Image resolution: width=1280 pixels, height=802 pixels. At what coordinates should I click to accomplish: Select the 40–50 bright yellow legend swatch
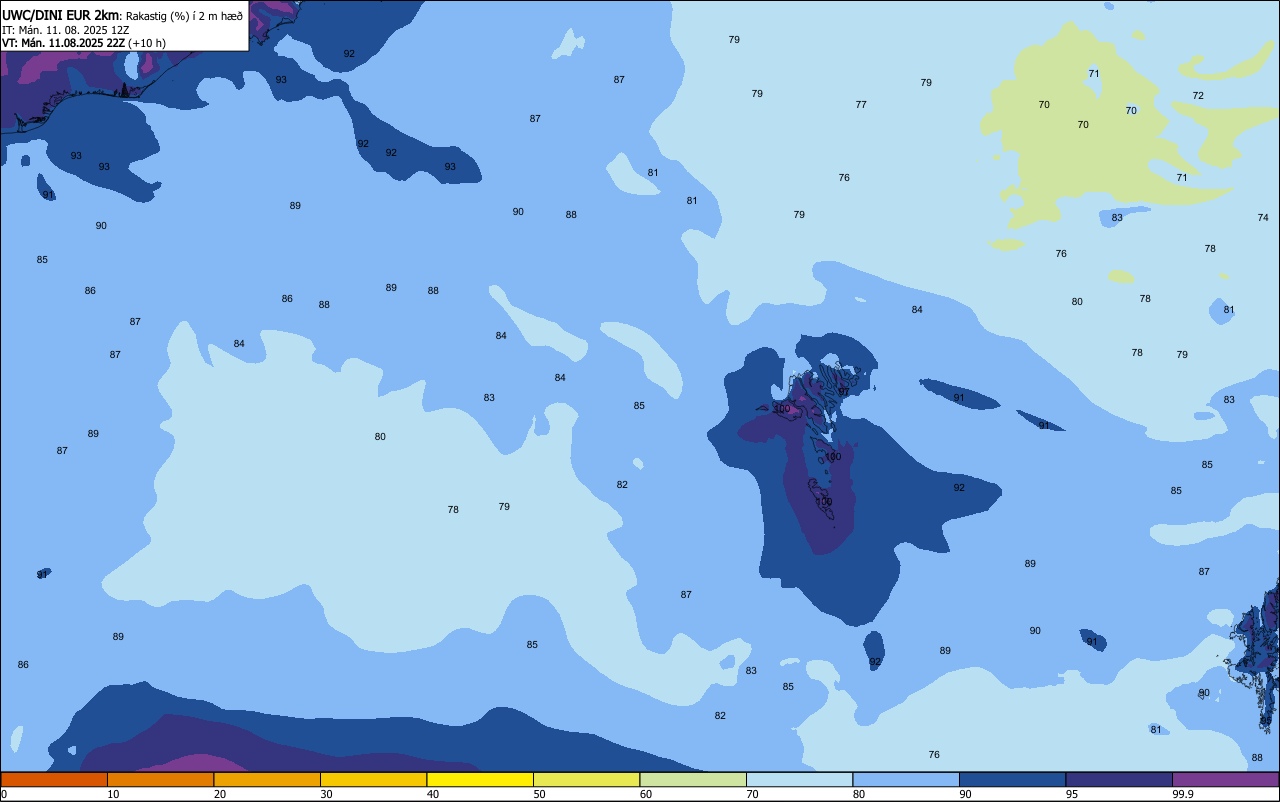480,779
